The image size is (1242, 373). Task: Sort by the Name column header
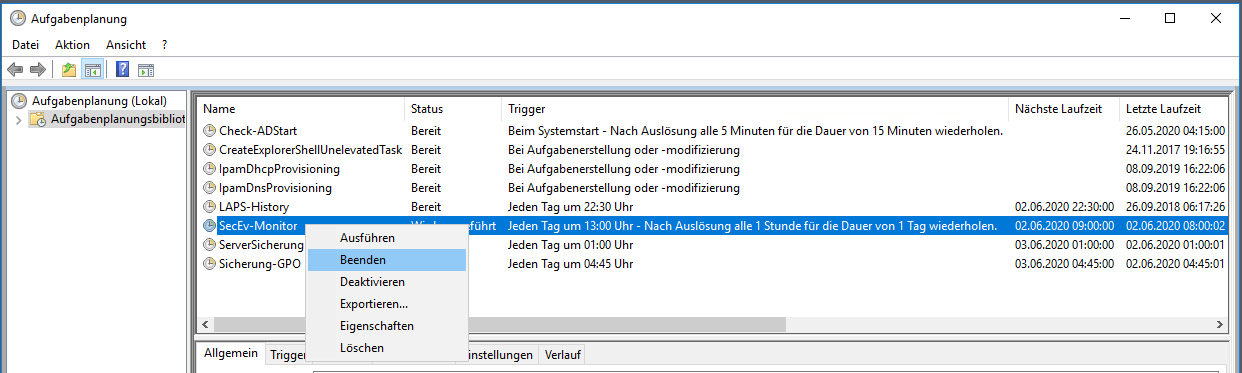pos(301,108)
